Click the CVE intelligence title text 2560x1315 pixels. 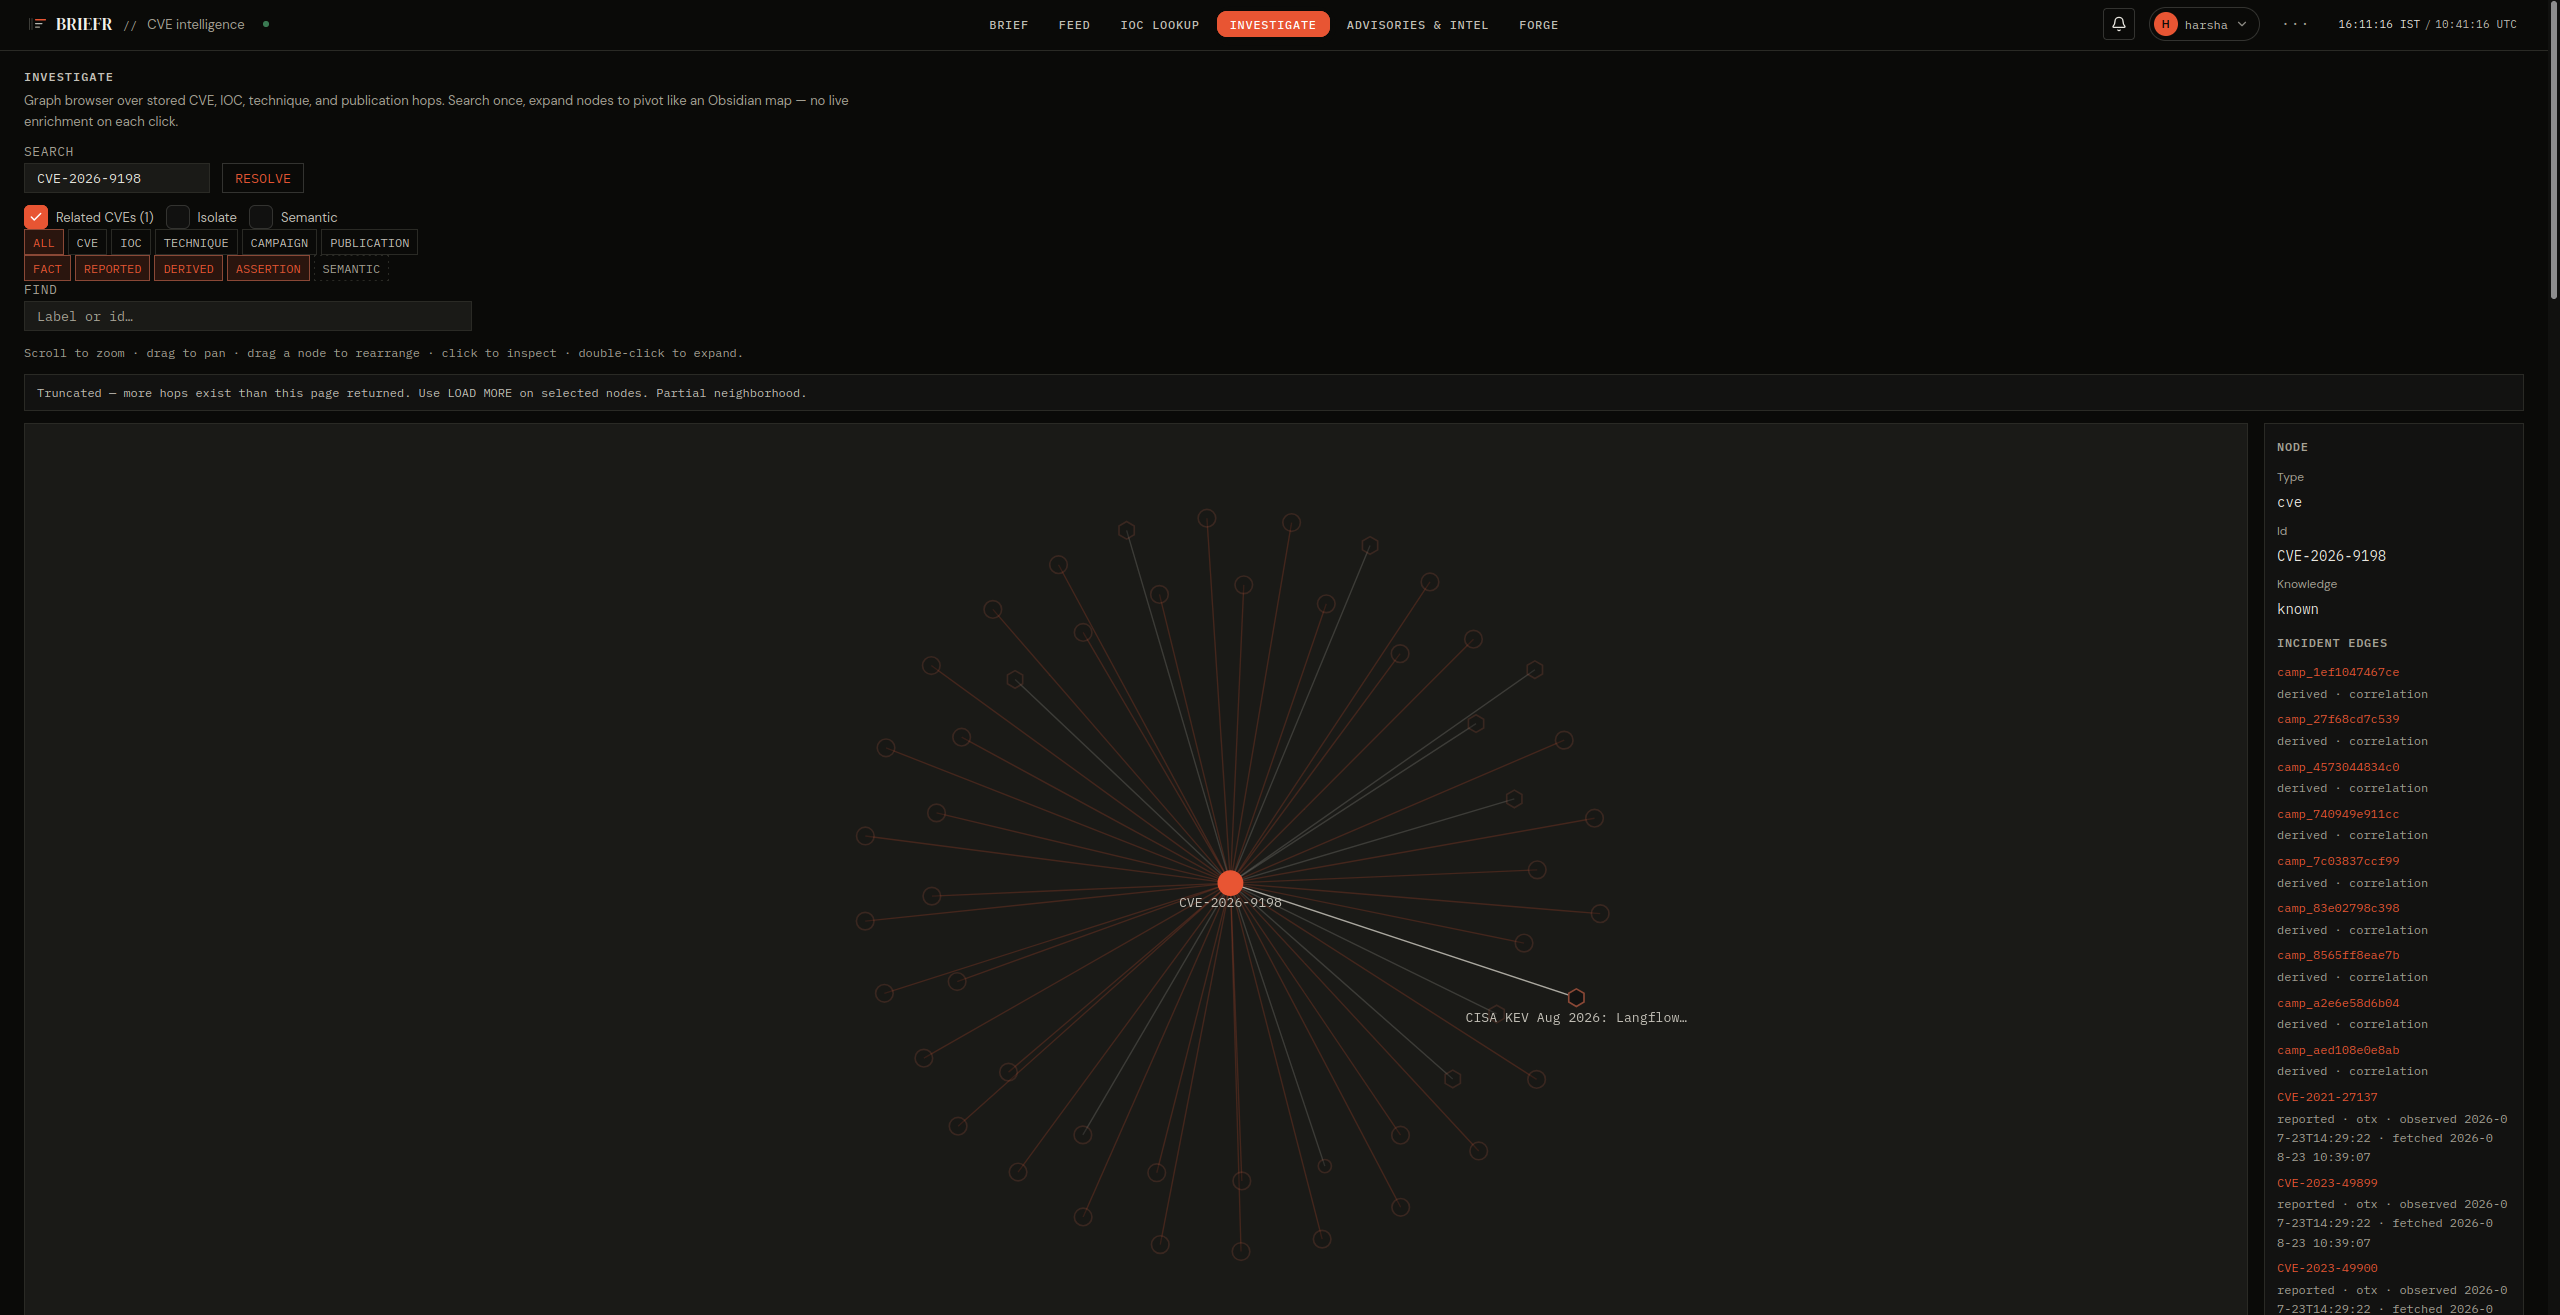[x=195, y=24]
